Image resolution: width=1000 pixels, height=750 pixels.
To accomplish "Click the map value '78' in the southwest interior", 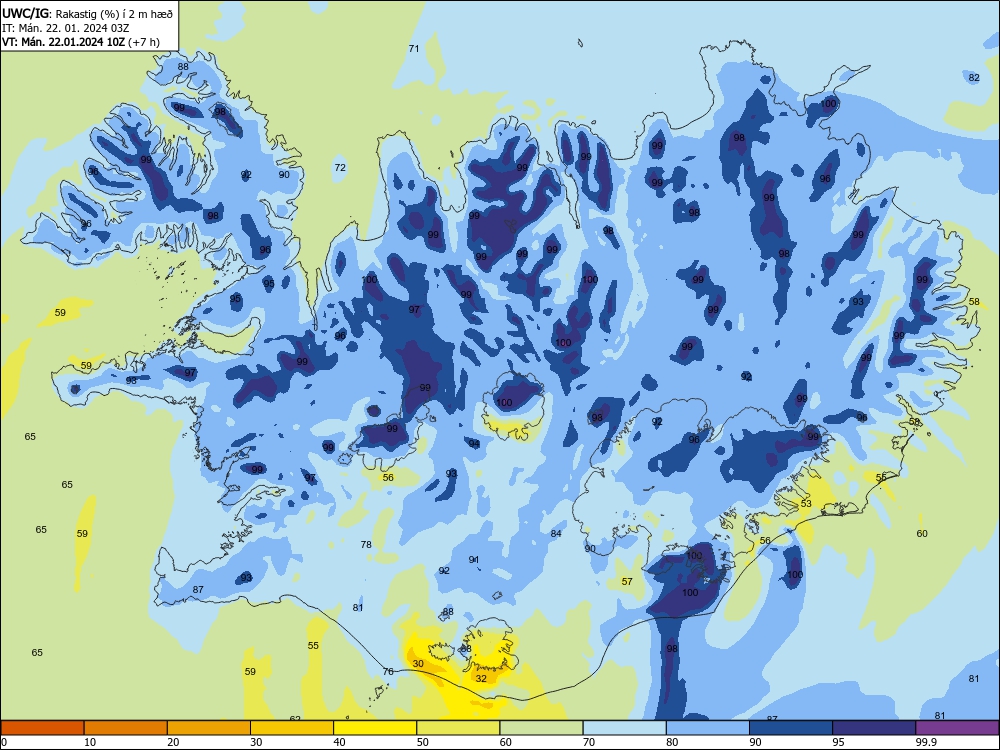I will point(366,545).
